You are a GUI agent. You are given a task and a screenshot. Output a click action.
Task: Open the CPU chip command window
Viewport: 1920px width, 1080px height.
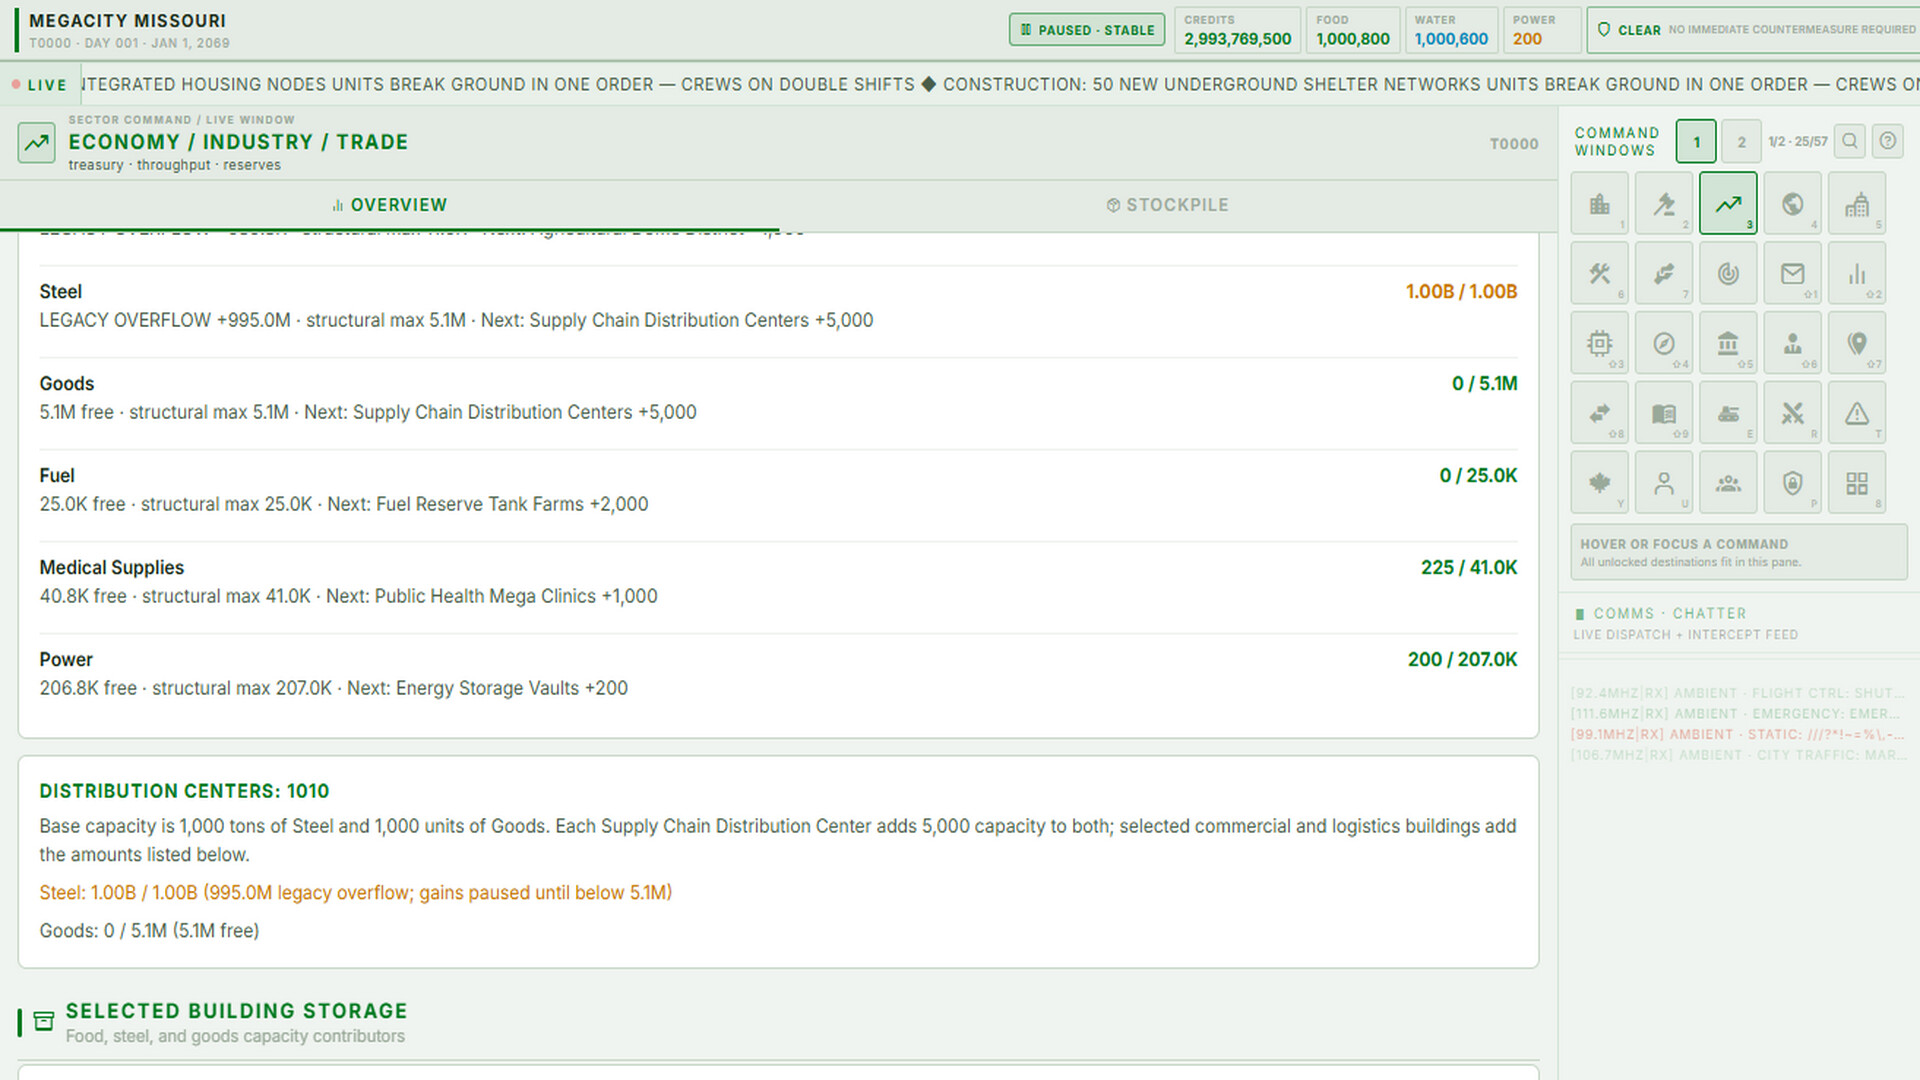(x=1599, y=343)
